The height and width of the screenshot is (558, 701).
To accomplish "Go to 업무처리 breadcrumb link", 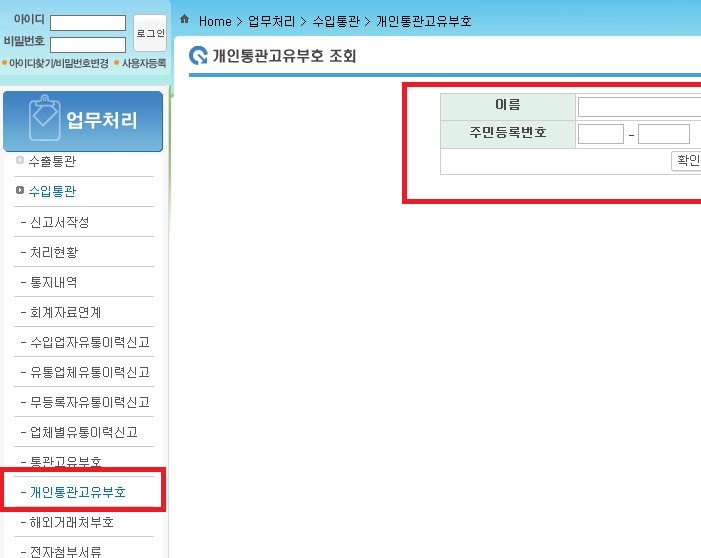I will [271, 21].
